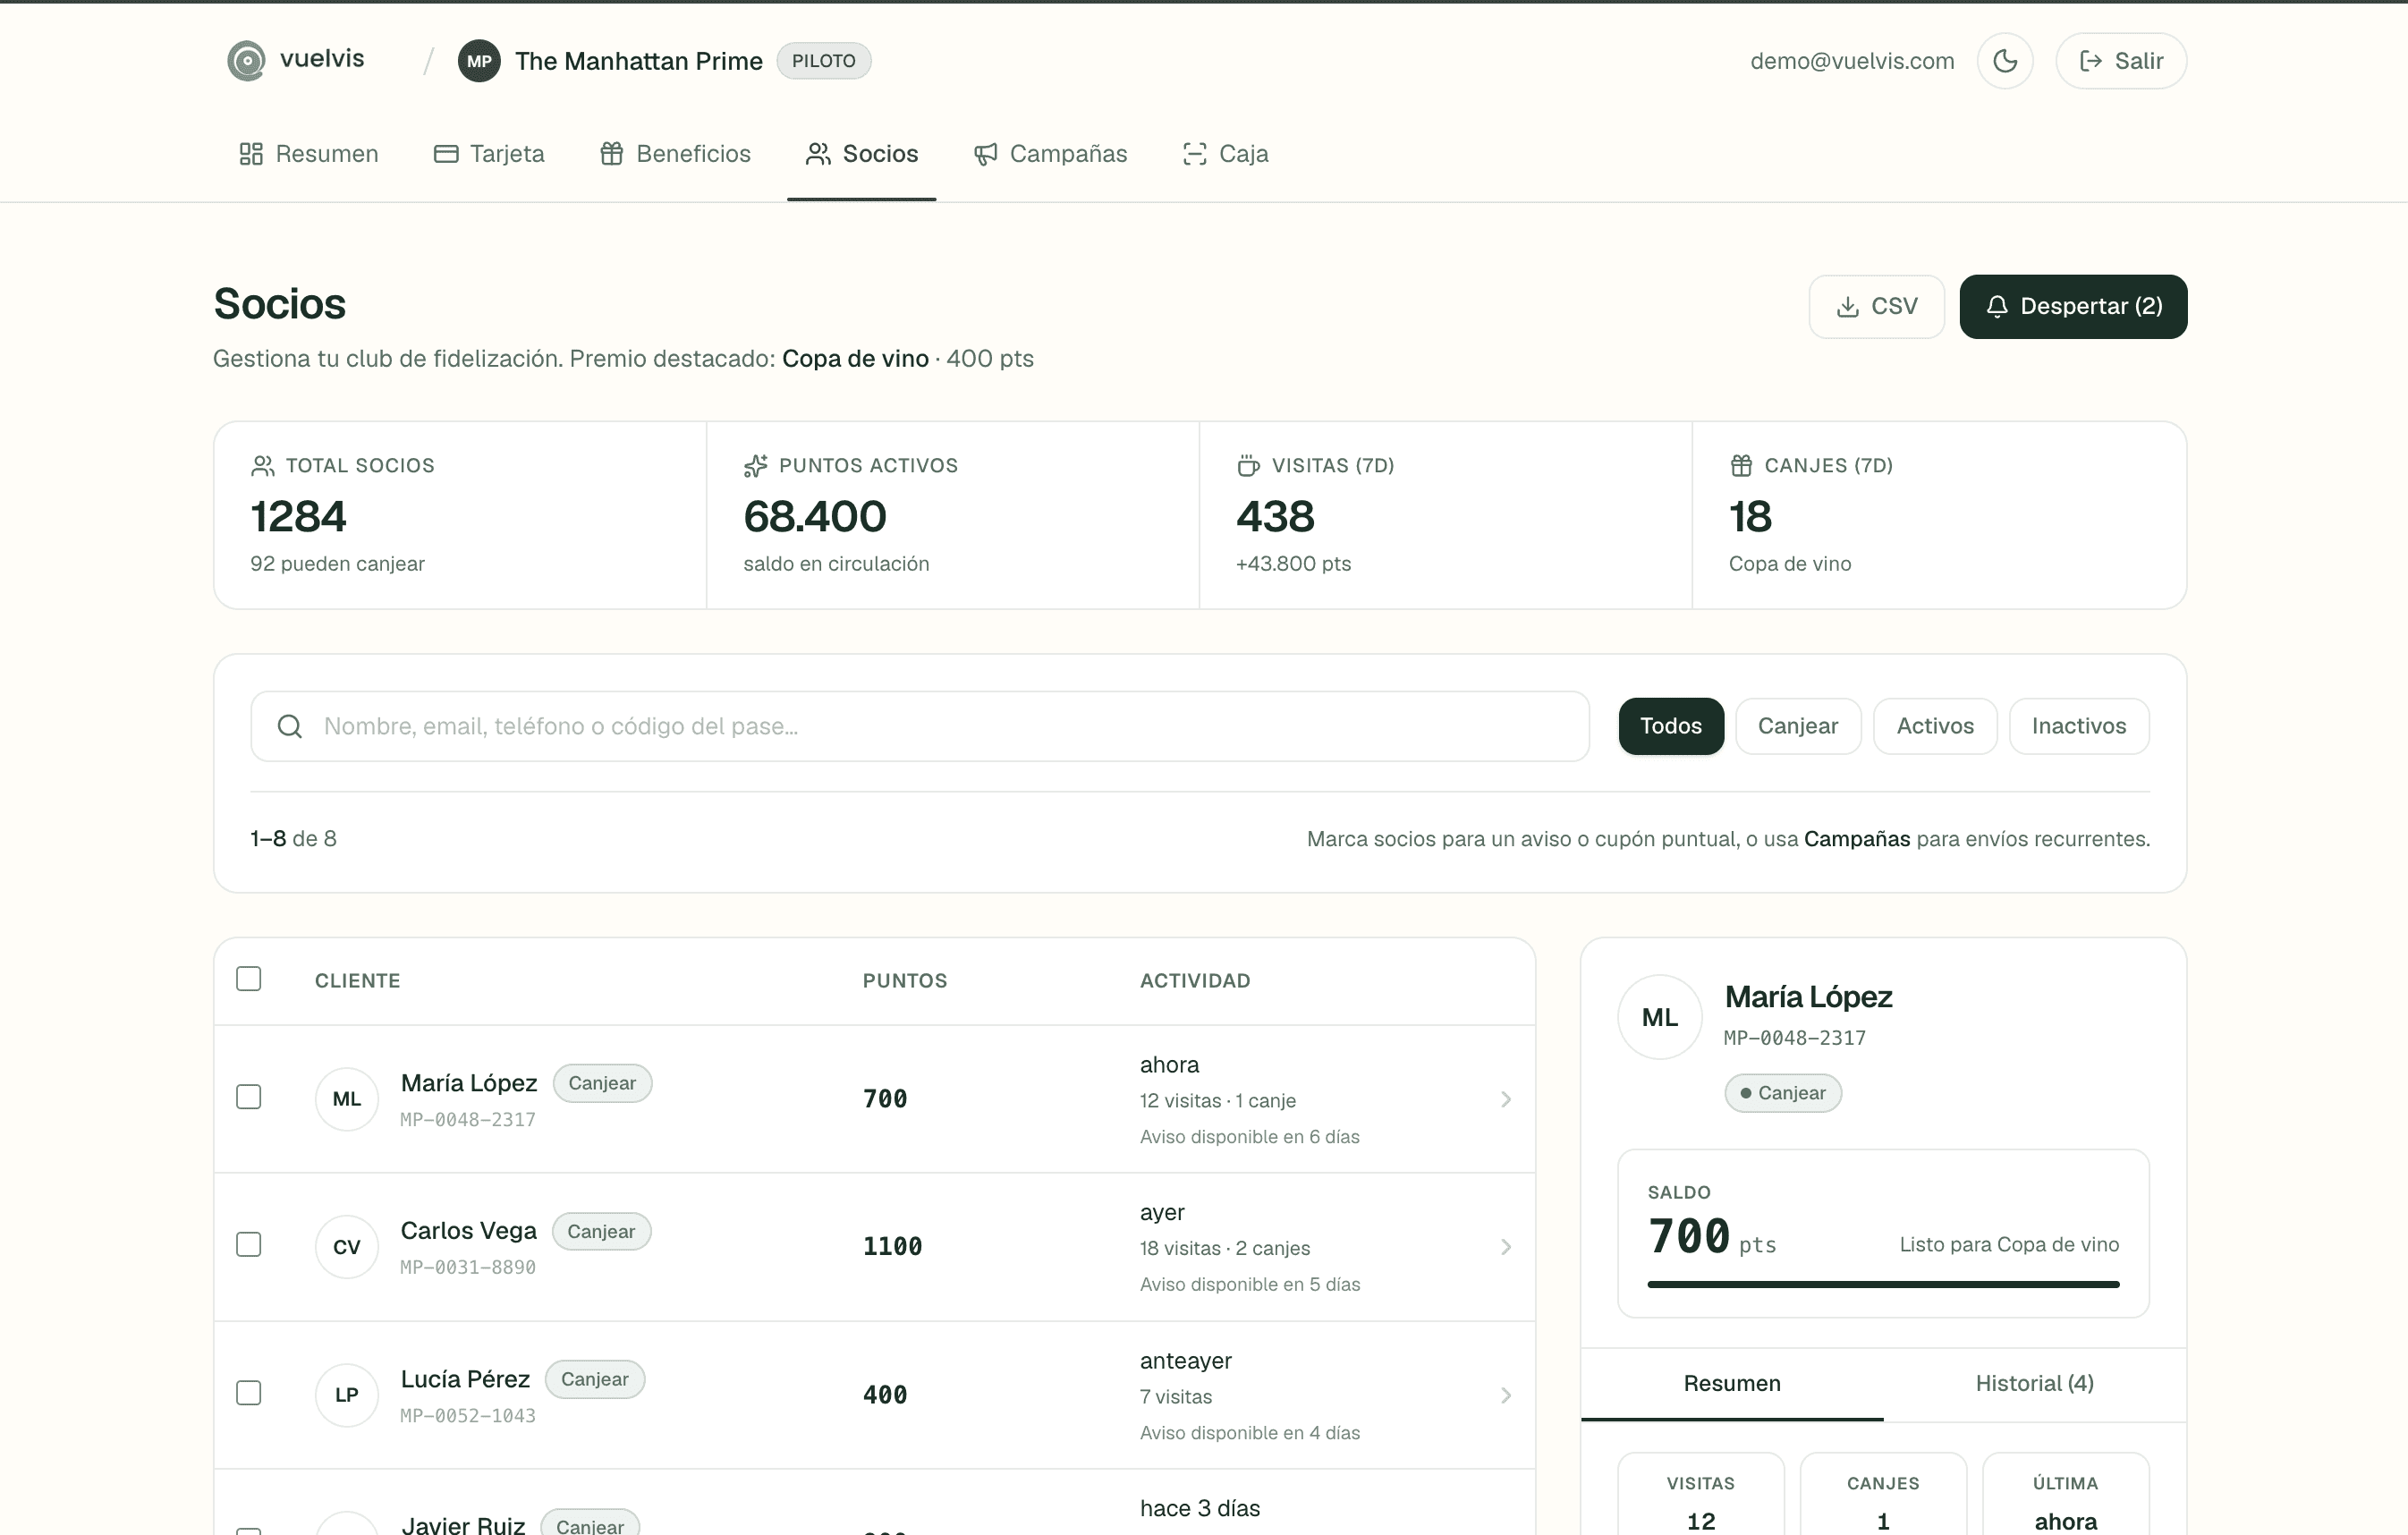The height and width of the screenshot is (1535, 2408).
Task: Click the Canjear badge next to María López
Action: point(602,1083)
